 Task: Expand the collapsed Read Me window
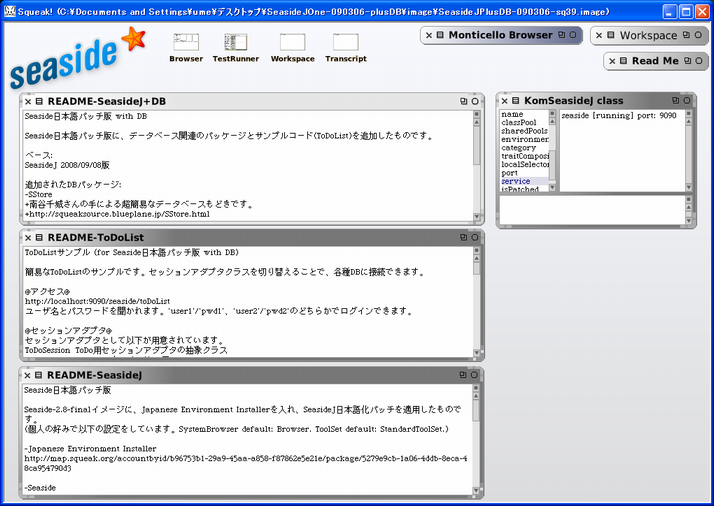688,61
